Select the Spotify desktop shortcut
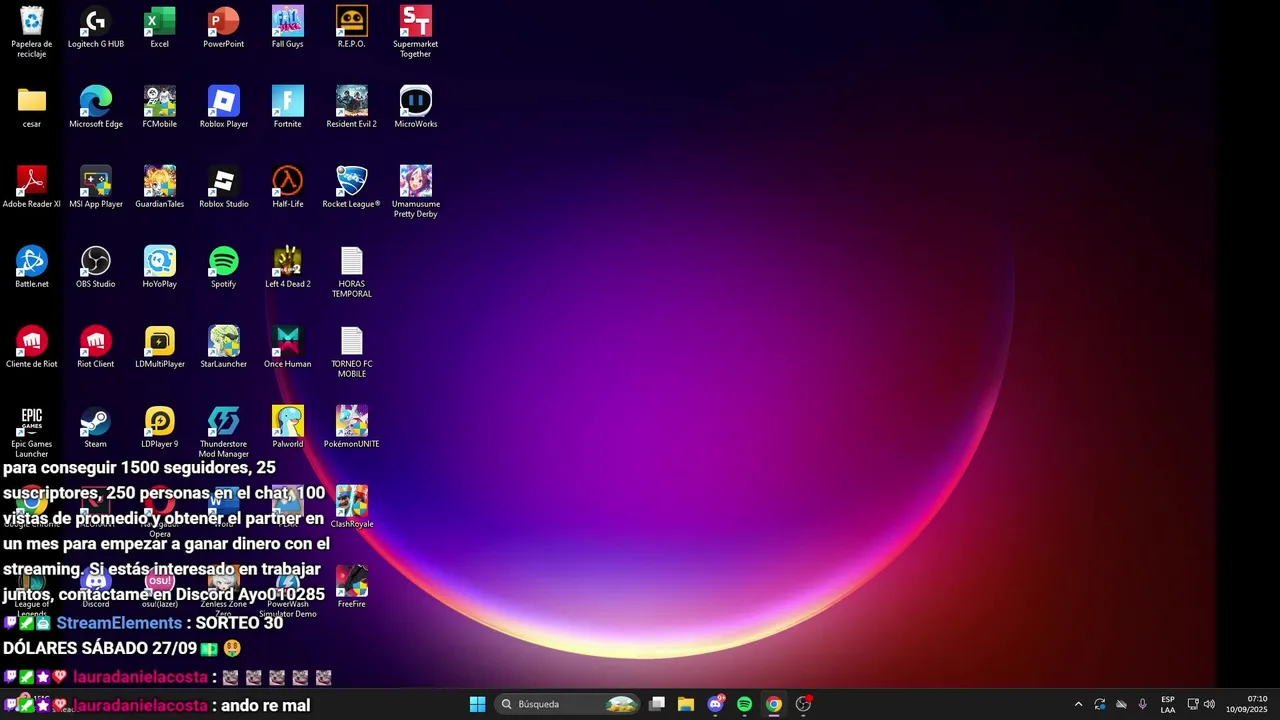The height and width of the screenshot is (720, 1280). pos(224,268)
